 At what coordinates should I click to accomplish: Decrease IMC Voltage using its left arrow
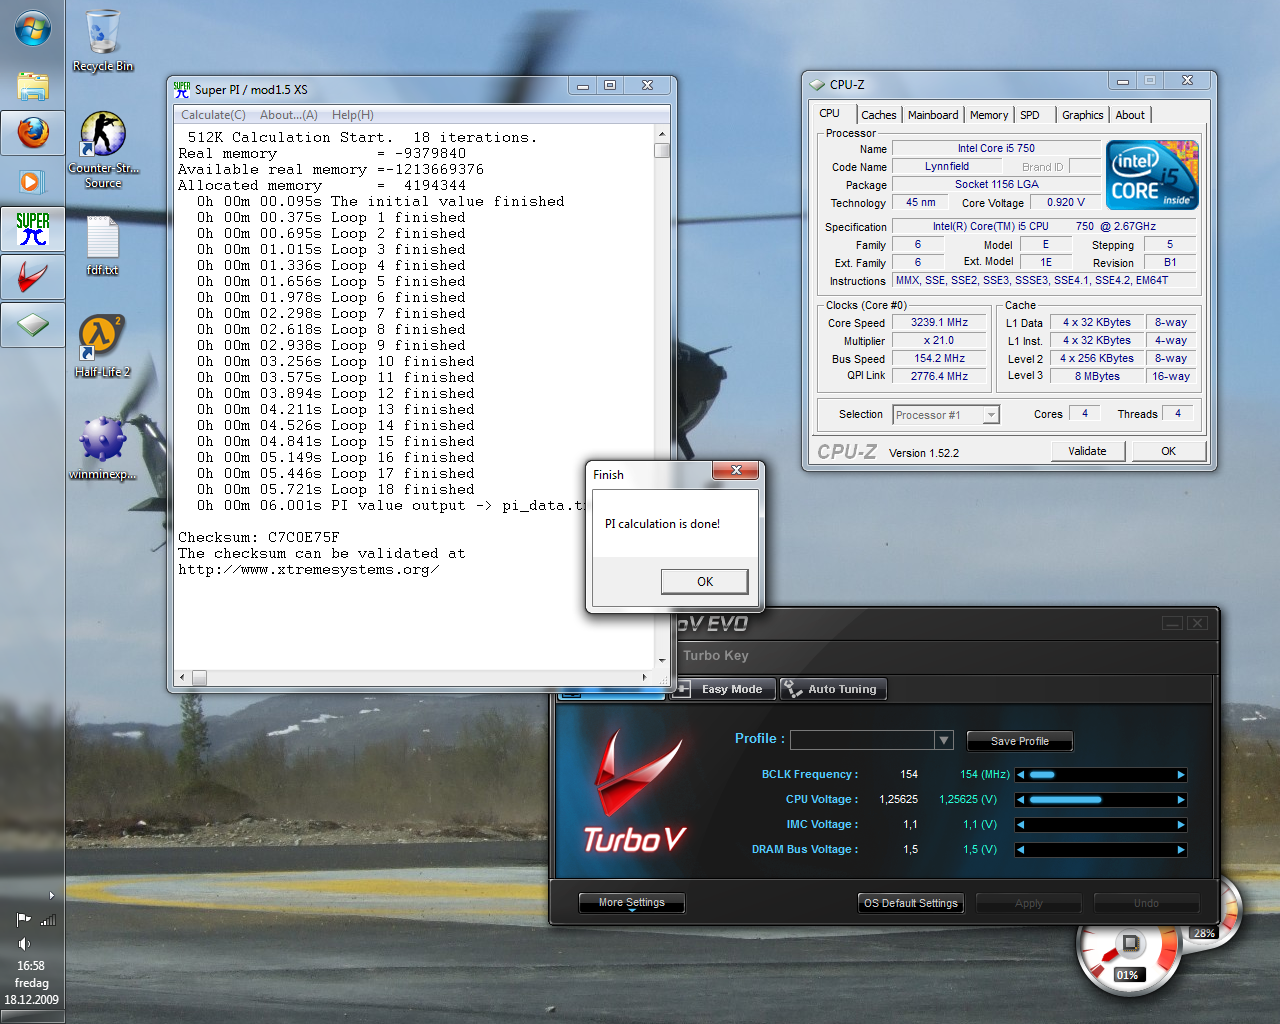[1020, 825]
